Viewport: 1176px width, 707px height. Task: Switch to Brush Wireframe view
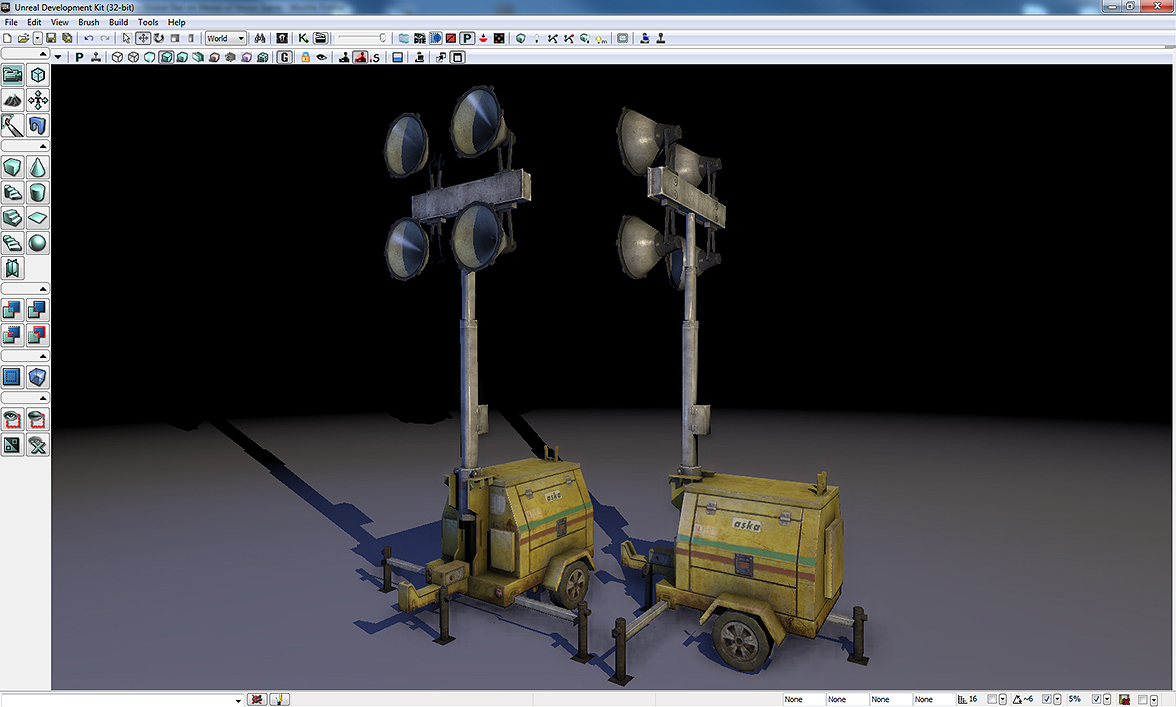pos(117,57)
